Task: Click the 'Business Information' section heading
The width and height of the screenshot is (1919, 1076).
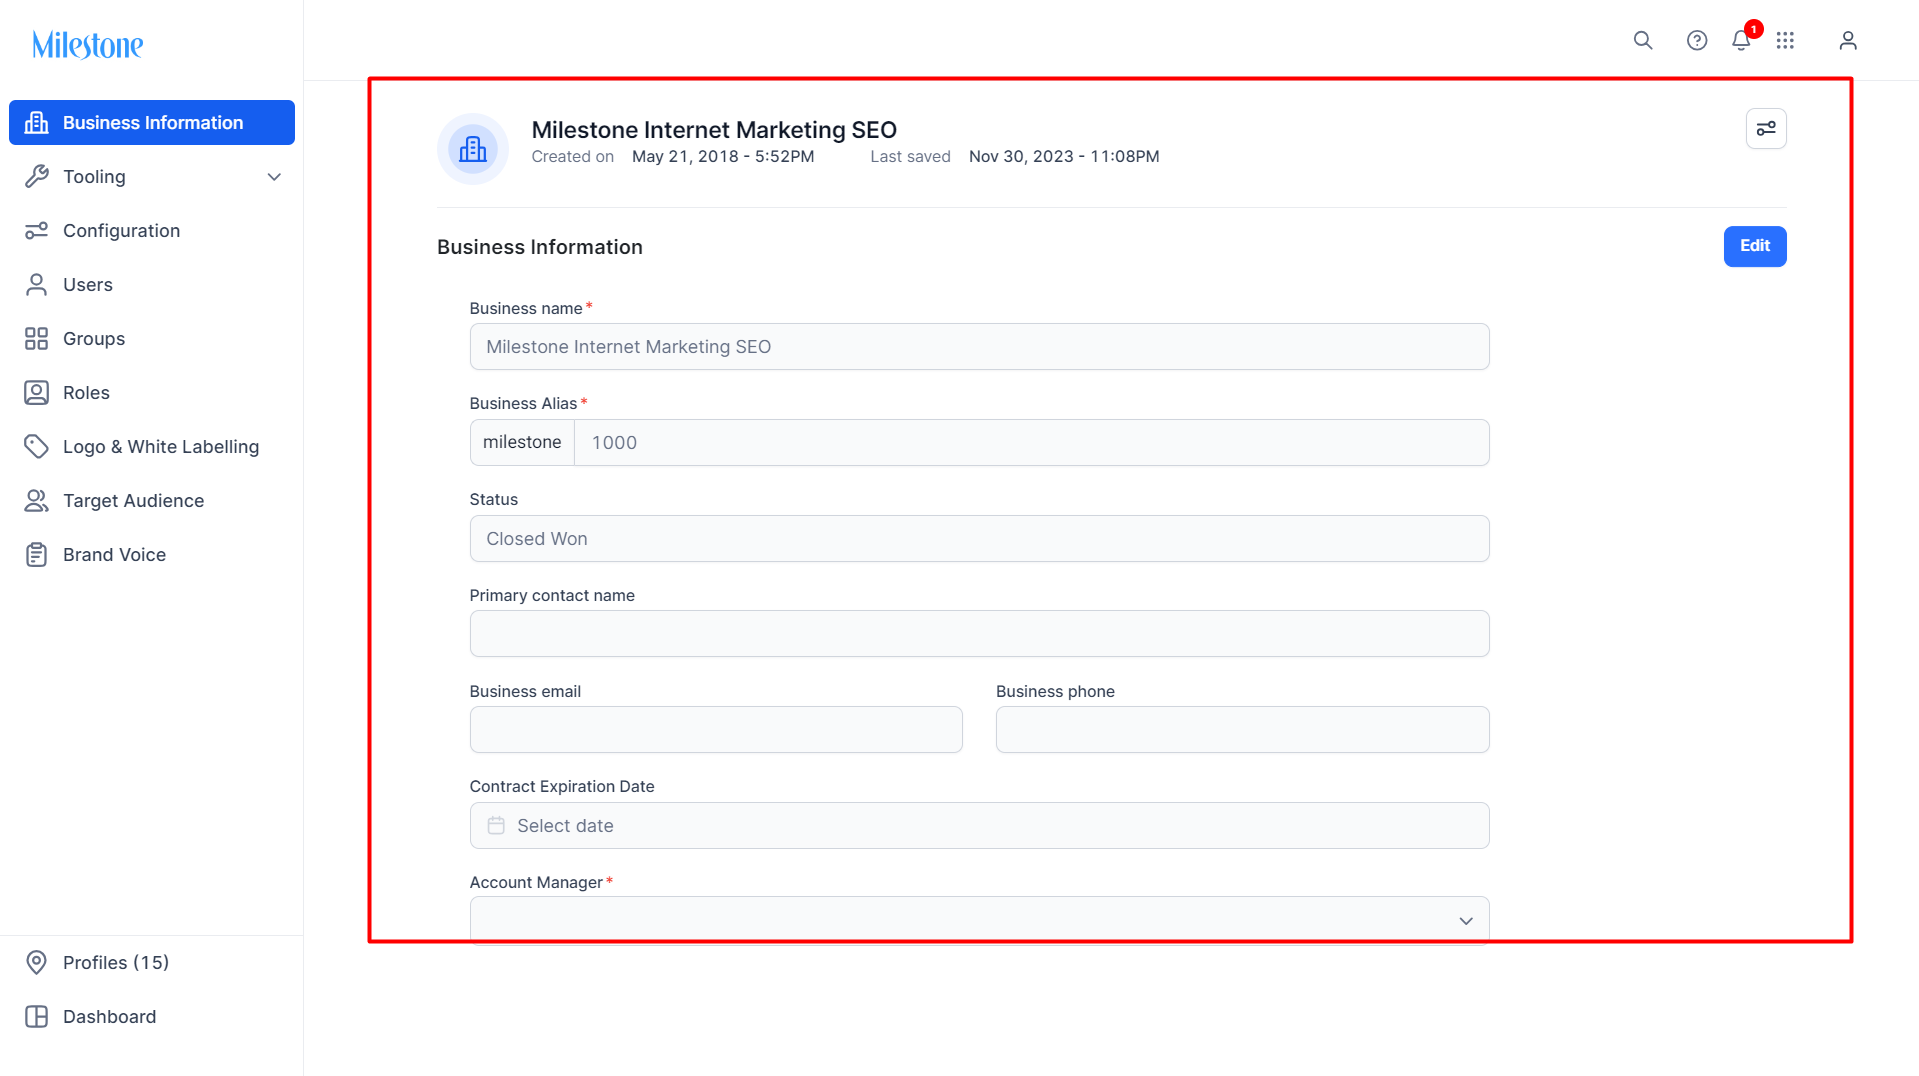Action: (540, 247)
